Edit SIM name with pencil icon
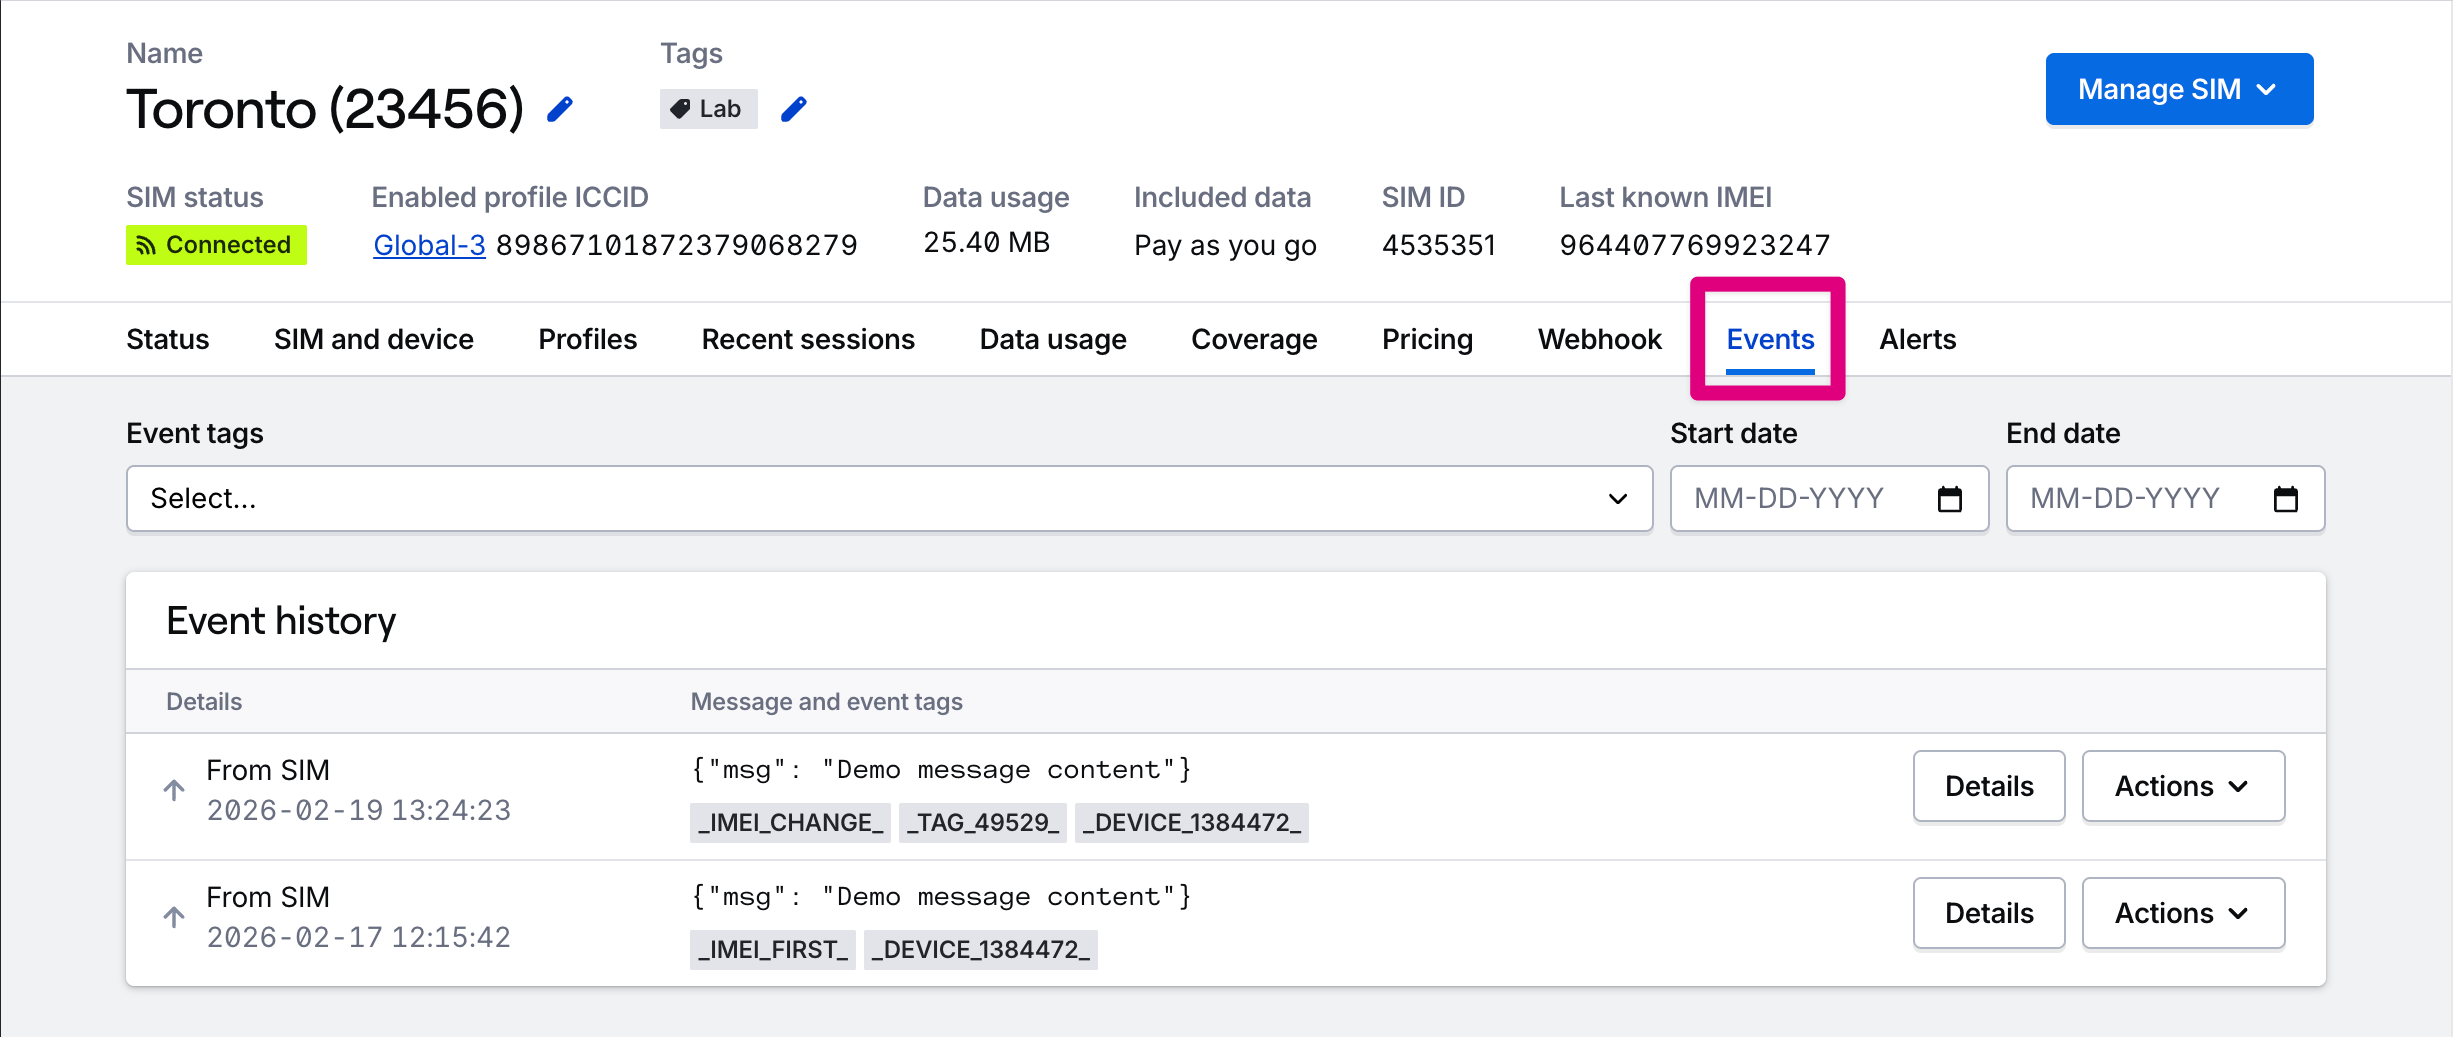This screenshot has width=2453, height=1037. click(560, 109)
